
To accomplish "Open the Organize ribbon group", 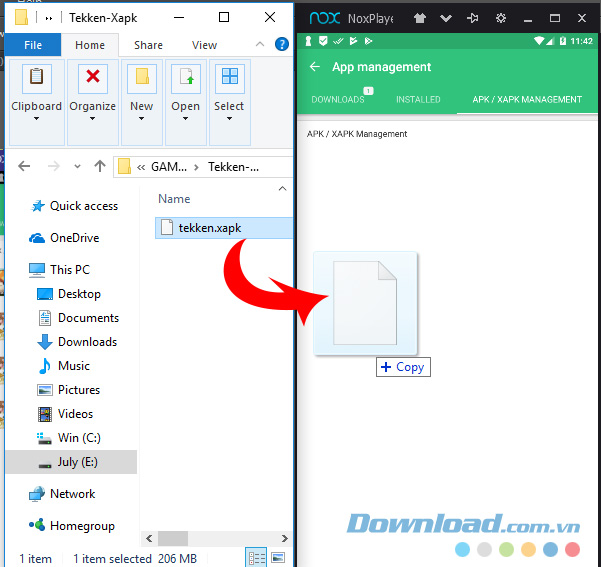I will point(92,102).
